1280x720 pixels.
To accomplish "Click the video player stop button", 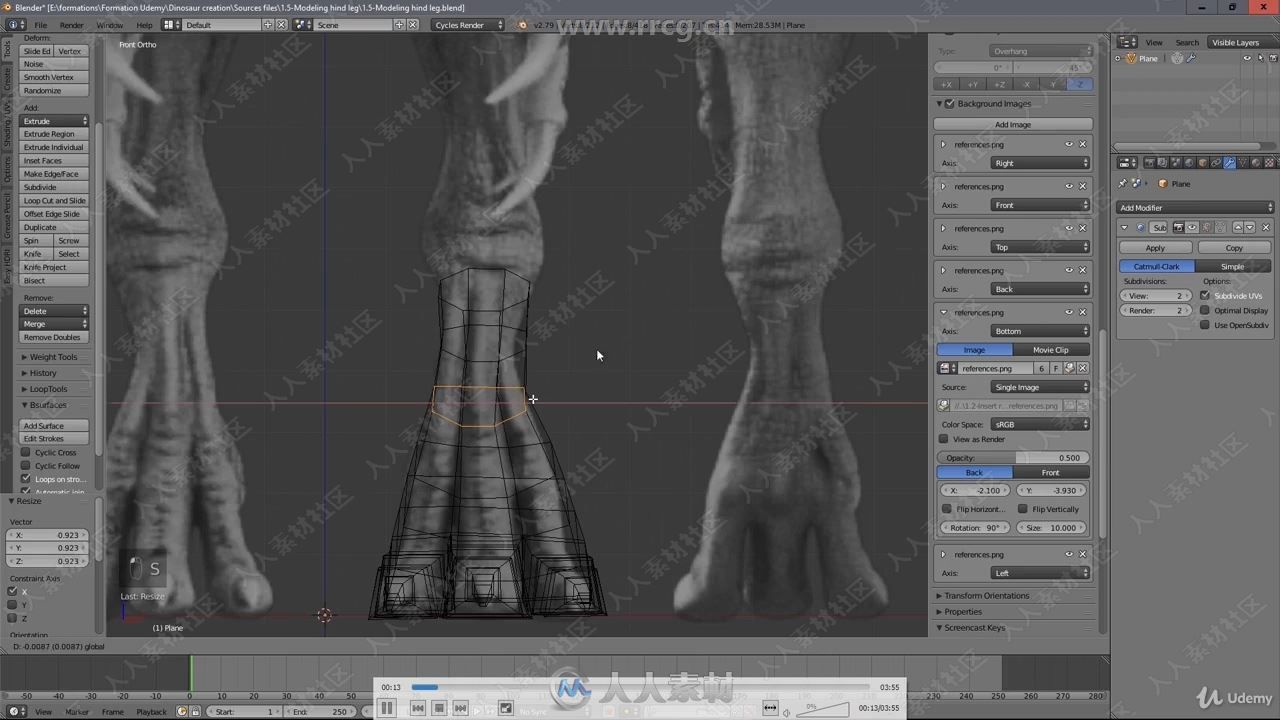I will point(439,708).
